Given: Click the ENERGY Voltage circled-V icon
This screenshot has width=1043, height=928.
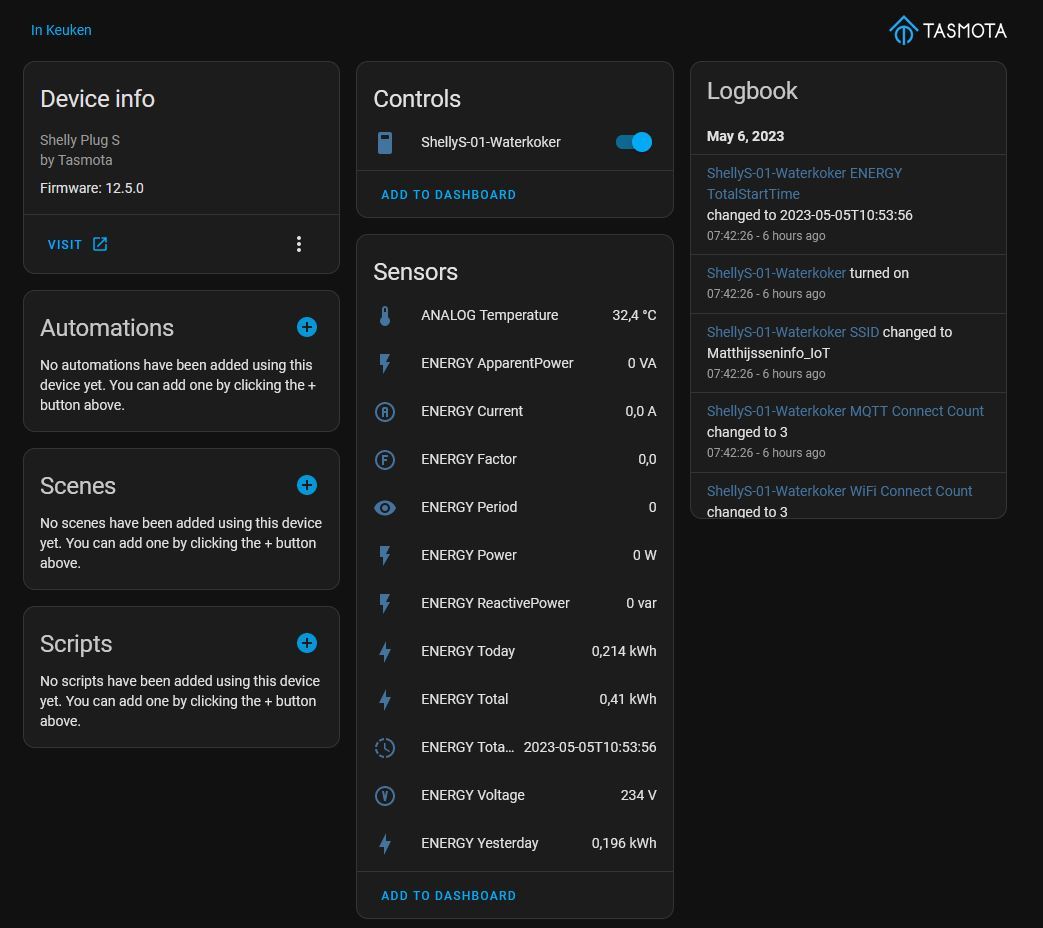Looking at the screenshot, I should coord(385,796).
